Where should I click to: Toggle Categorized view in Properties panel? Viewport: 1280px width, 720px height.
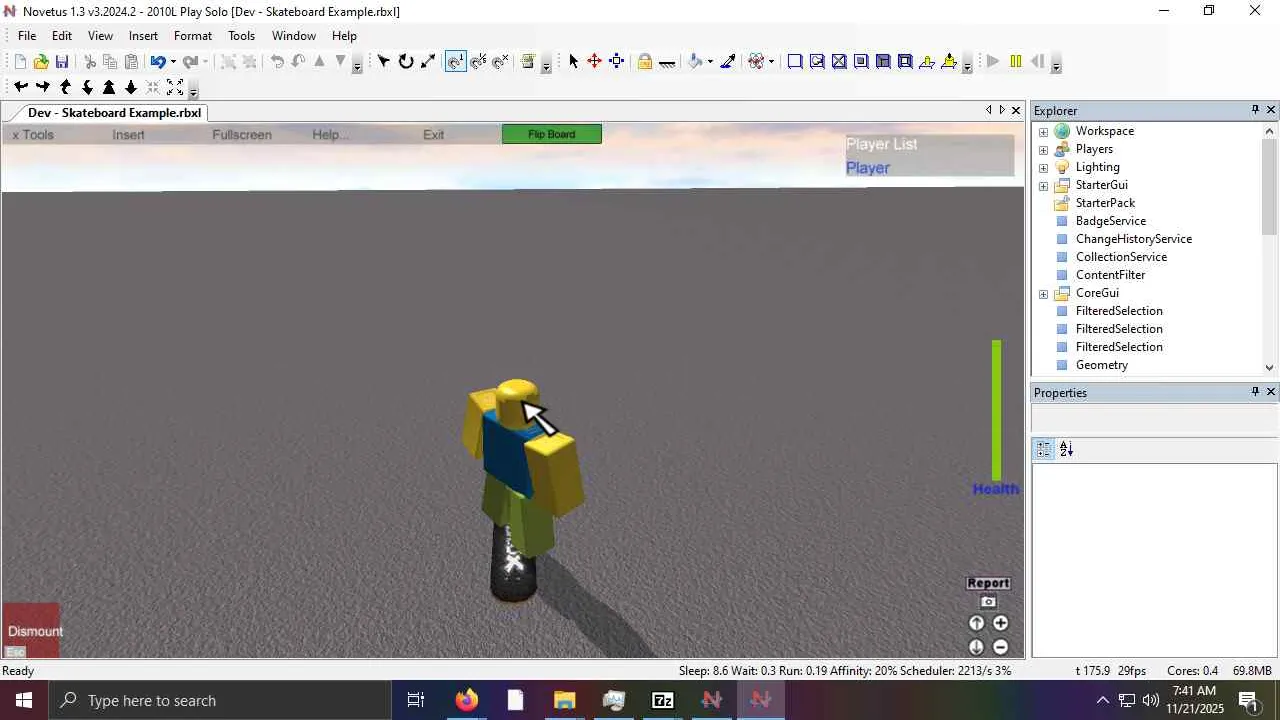point(1044,449)
